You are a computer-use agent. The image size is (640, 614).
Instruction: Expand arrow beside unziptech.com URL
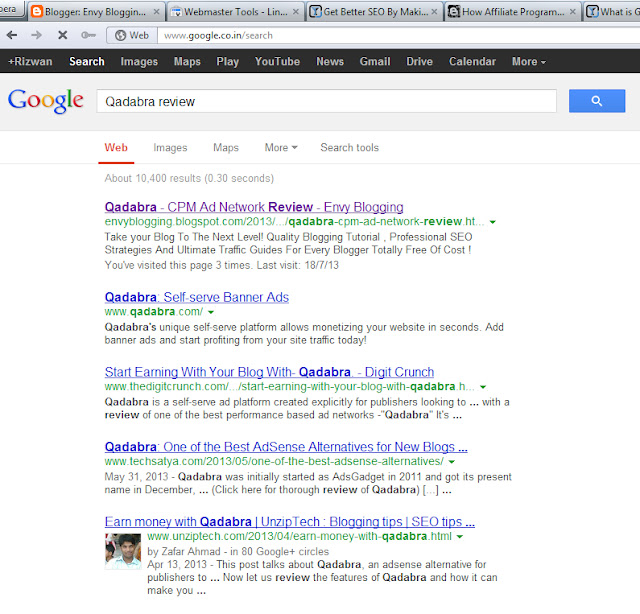[460, 537]
